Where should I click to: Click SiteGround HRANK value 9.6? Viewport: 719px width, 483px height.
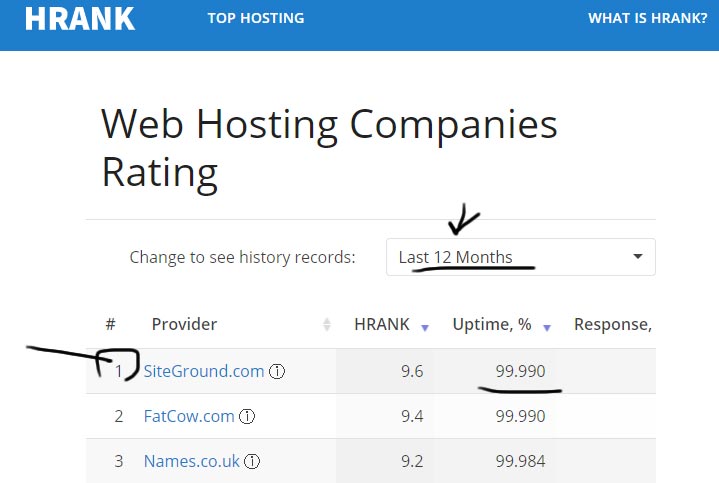coord(412,371)
